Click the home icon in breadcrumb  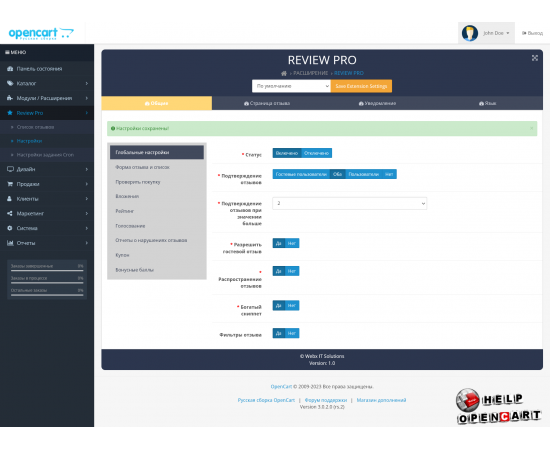[284, 73]
